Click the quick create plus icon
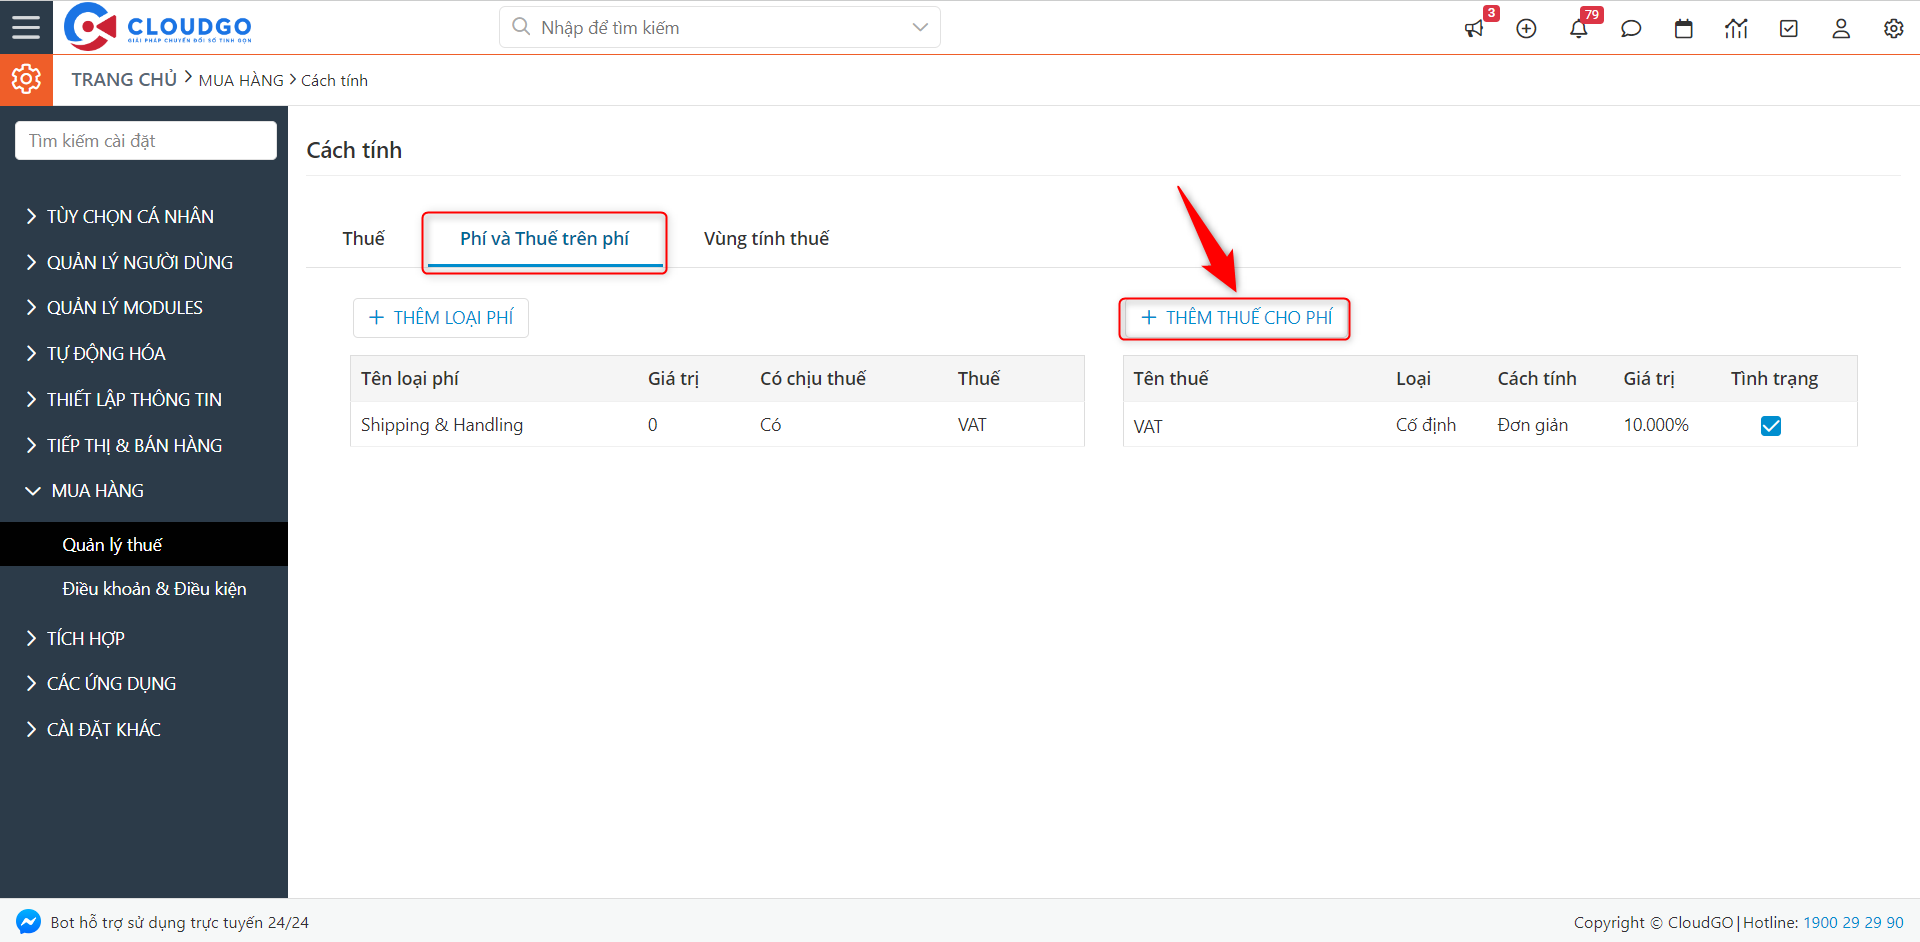 click(x=1526, y=29)
